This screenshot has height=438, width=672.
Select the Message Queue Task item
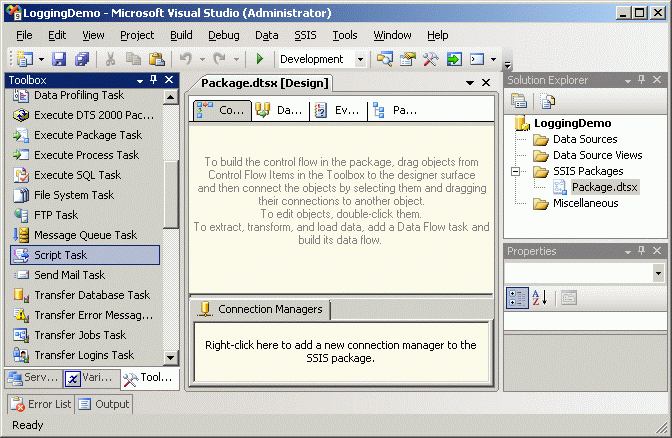(86, 235)
